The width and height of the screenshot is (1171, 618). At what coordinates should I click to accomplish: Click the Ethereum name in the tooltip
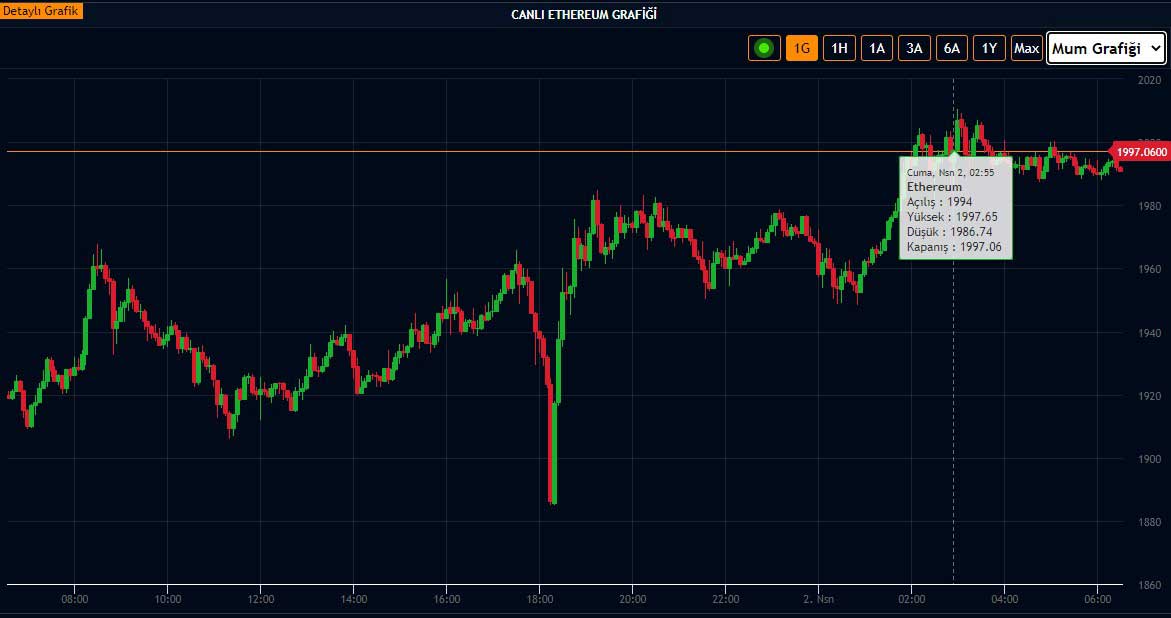[934, 187]
